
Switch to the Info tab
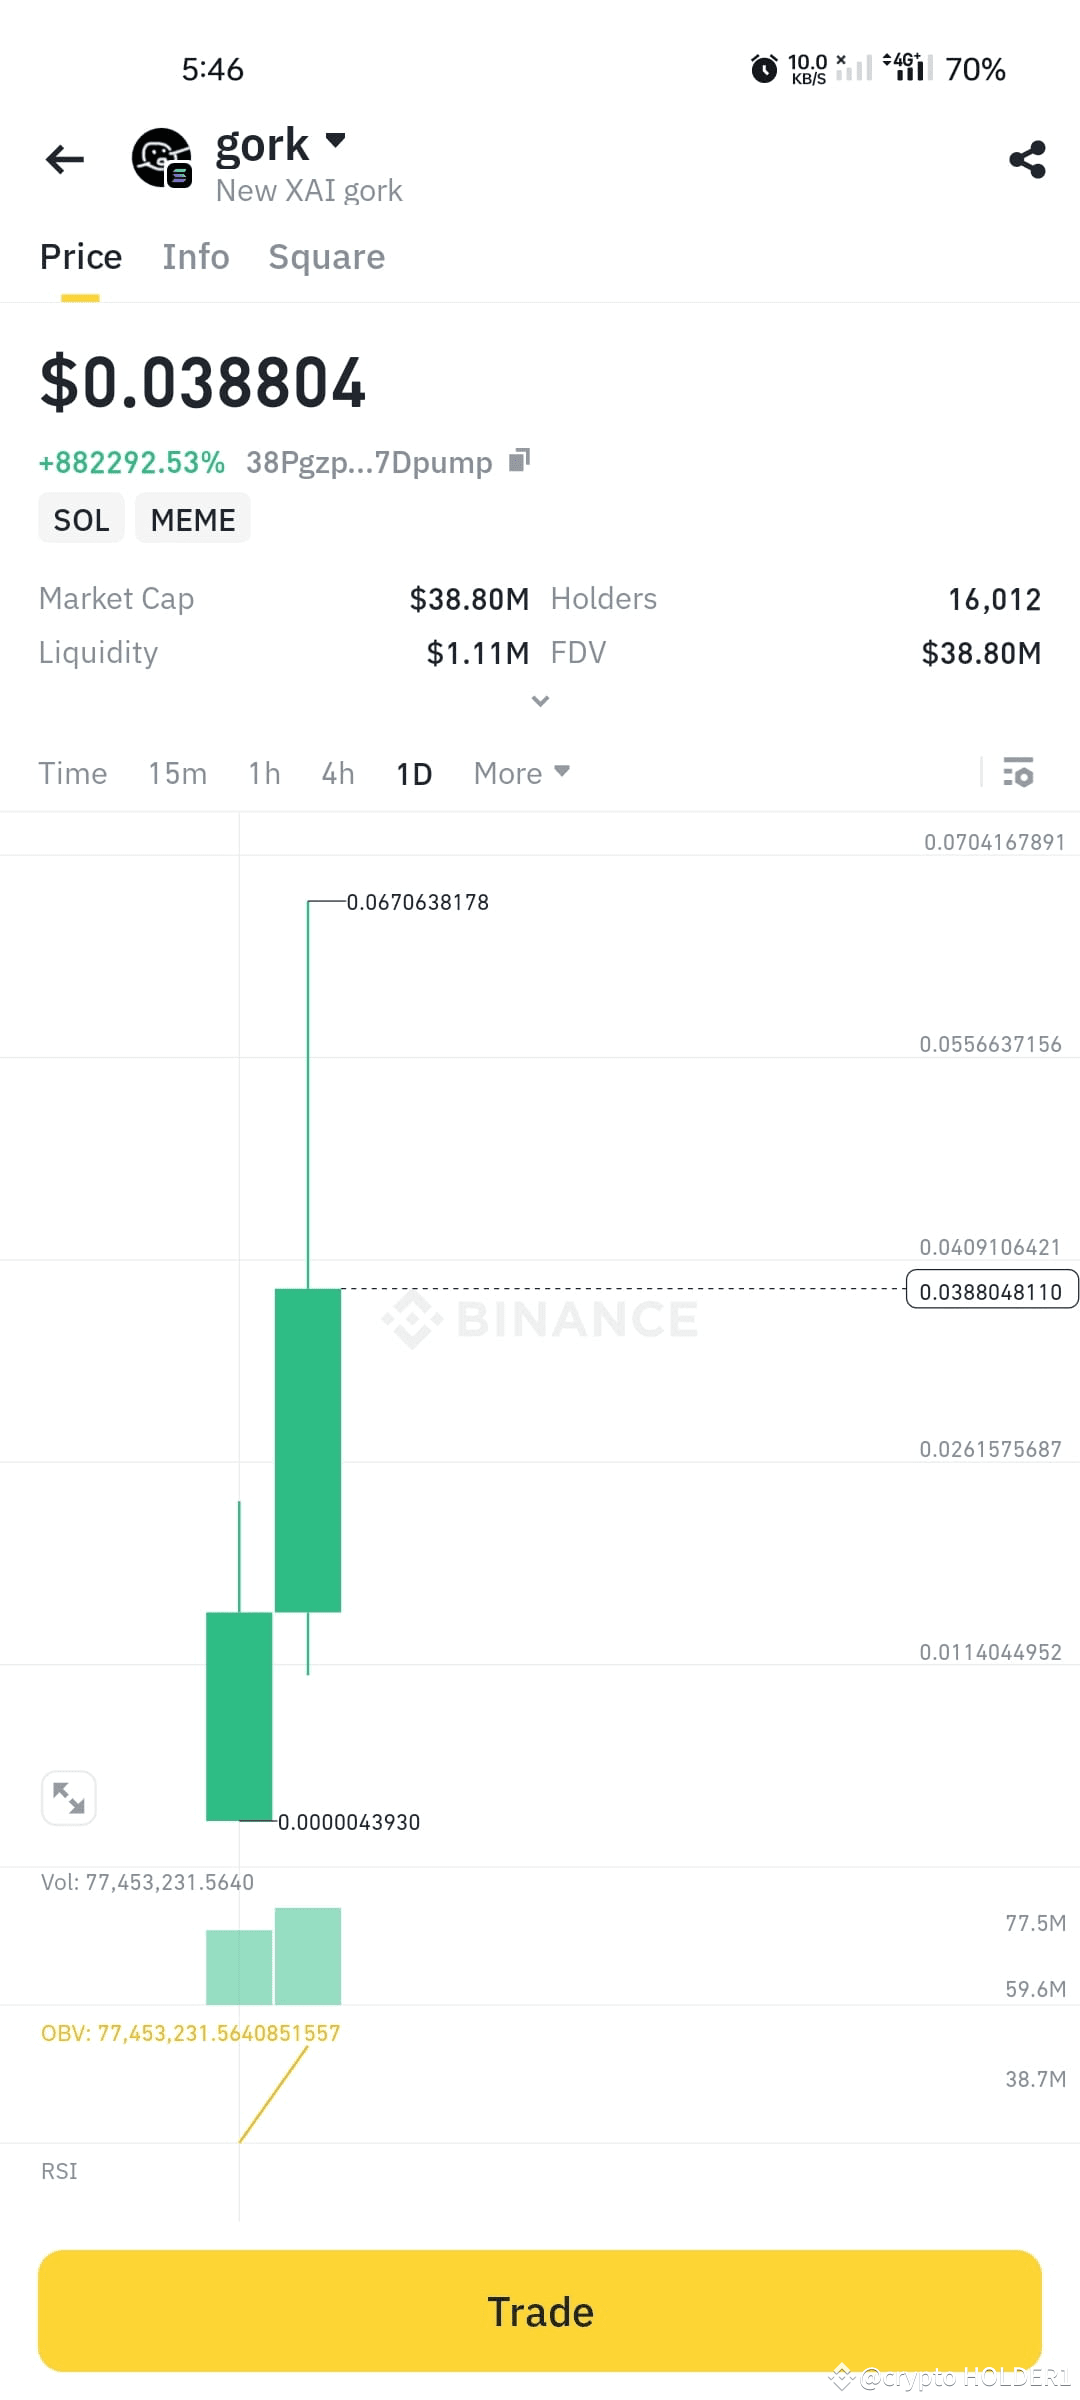(196, 257)
